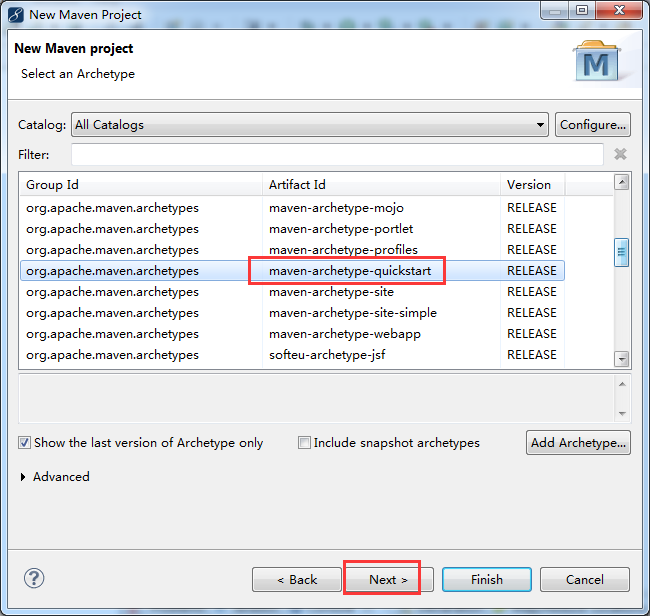Select the softeu-archetype-jsf row
Viewport: 650px width, 616px height.
292,355
